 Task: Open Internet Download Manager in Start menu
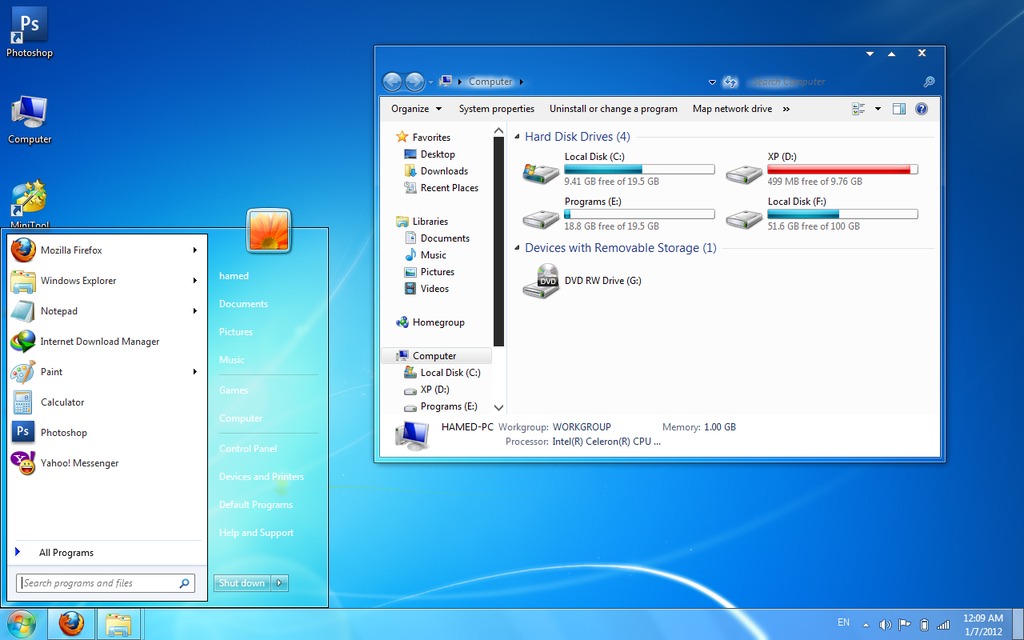(104, 342)
